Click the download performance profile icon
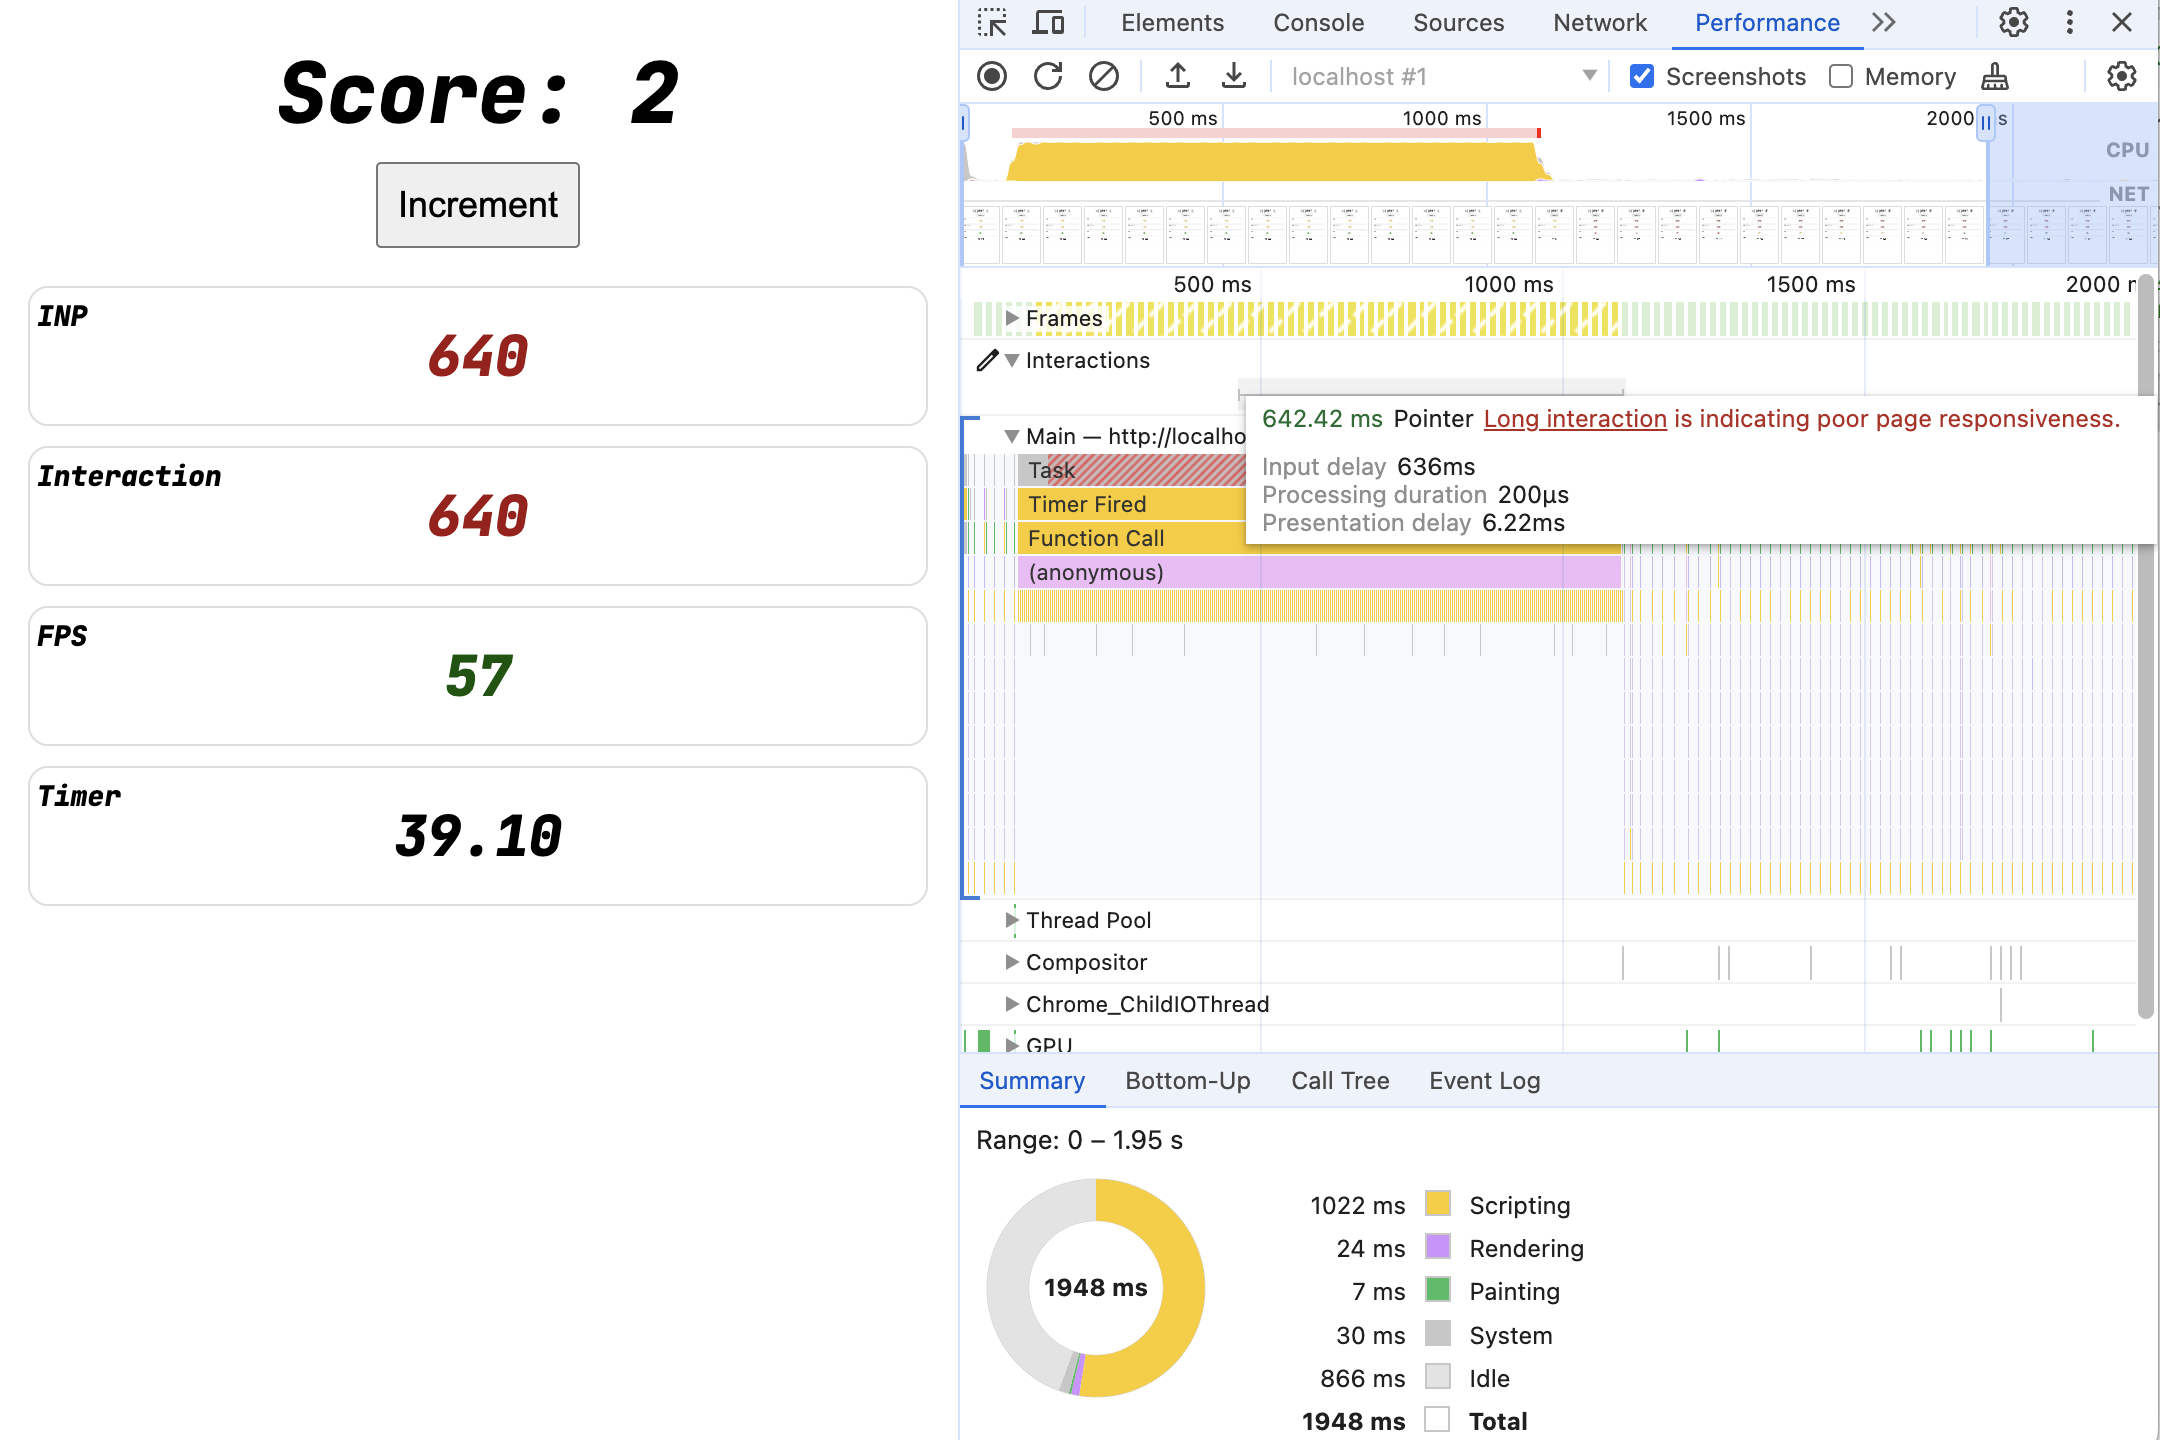Image resolution: width=2160 pixels, height=1440 pixels. (x=1229, y=74)
